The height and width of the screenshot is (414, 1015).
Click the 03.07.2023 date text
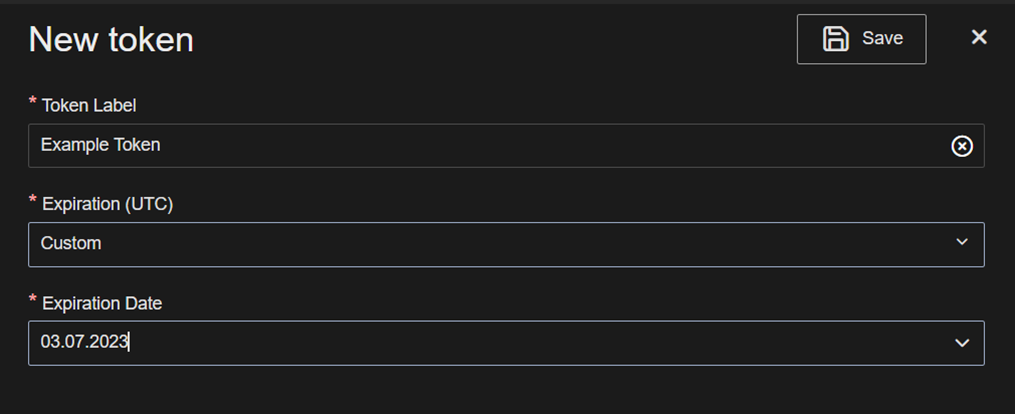click(84, 342)
